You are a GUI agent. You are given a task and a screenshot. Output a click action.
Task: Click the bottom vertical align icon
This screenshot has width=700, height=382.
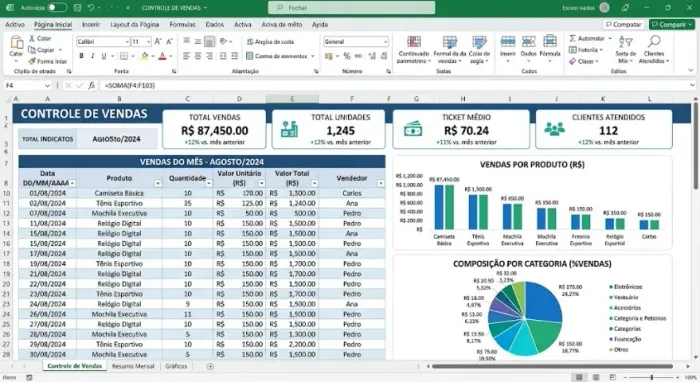tap(209, 42)
